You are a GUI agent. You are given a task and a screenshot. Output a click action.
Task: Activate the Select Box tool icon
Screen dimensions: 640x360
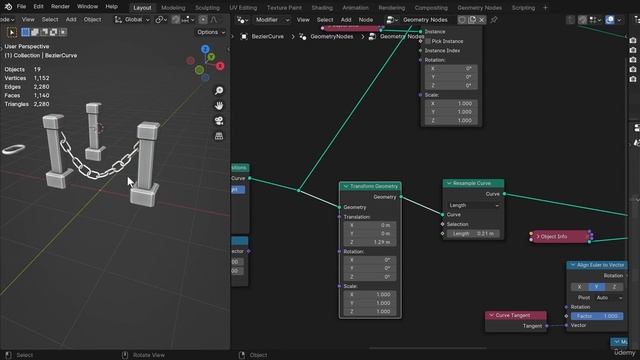click(x=12, y=32)
